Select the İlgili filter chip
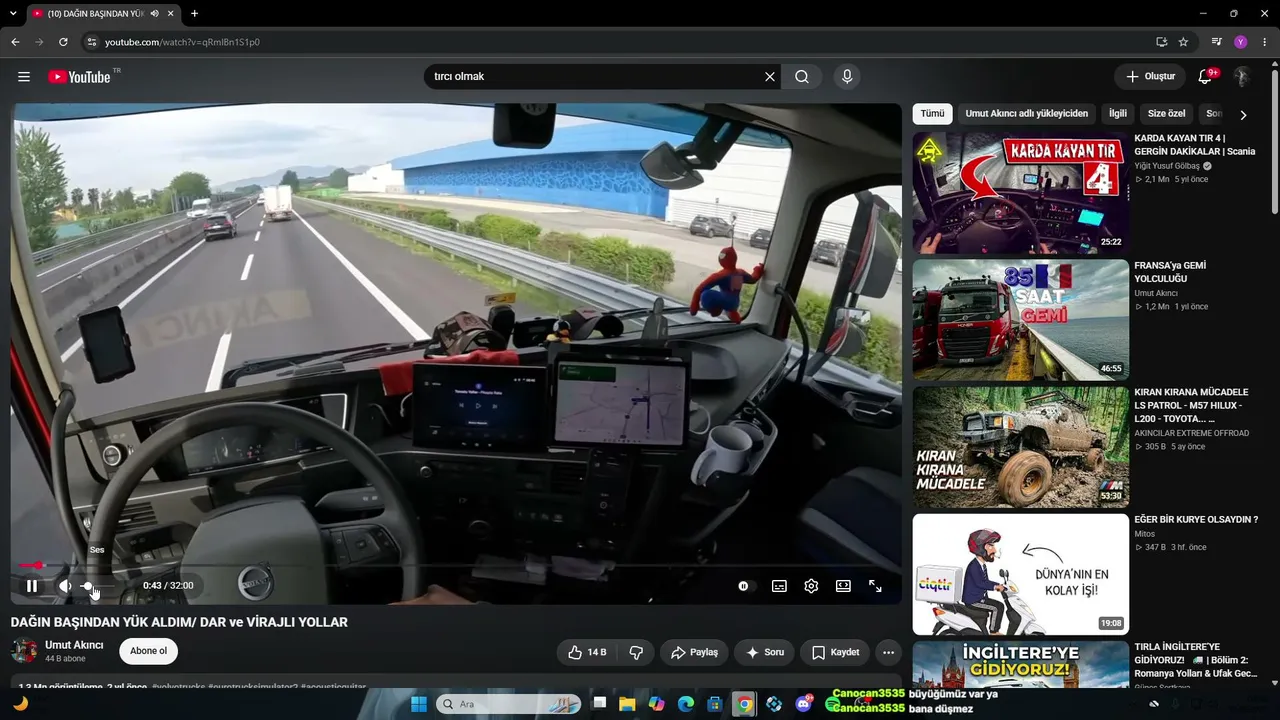1280x720 pixels. pyautogui.click(x=1118, y=114)
